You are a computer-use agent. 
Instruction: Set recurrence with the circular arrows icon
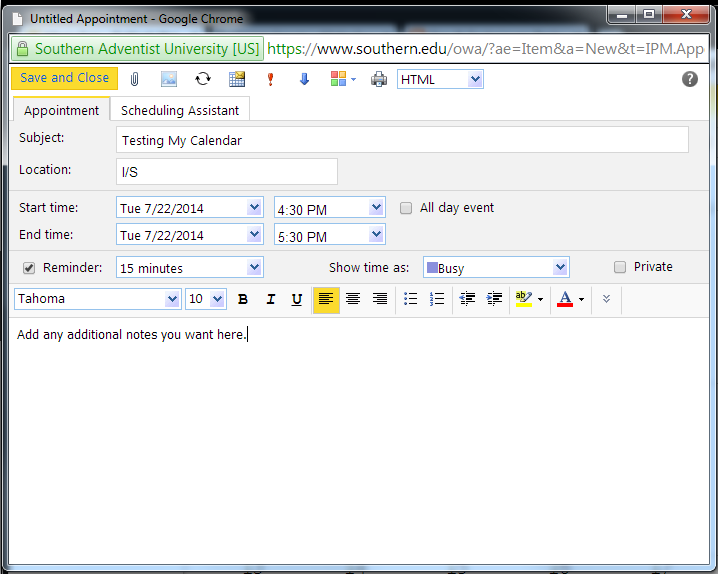pyautogui.click(x=203, y=79)
